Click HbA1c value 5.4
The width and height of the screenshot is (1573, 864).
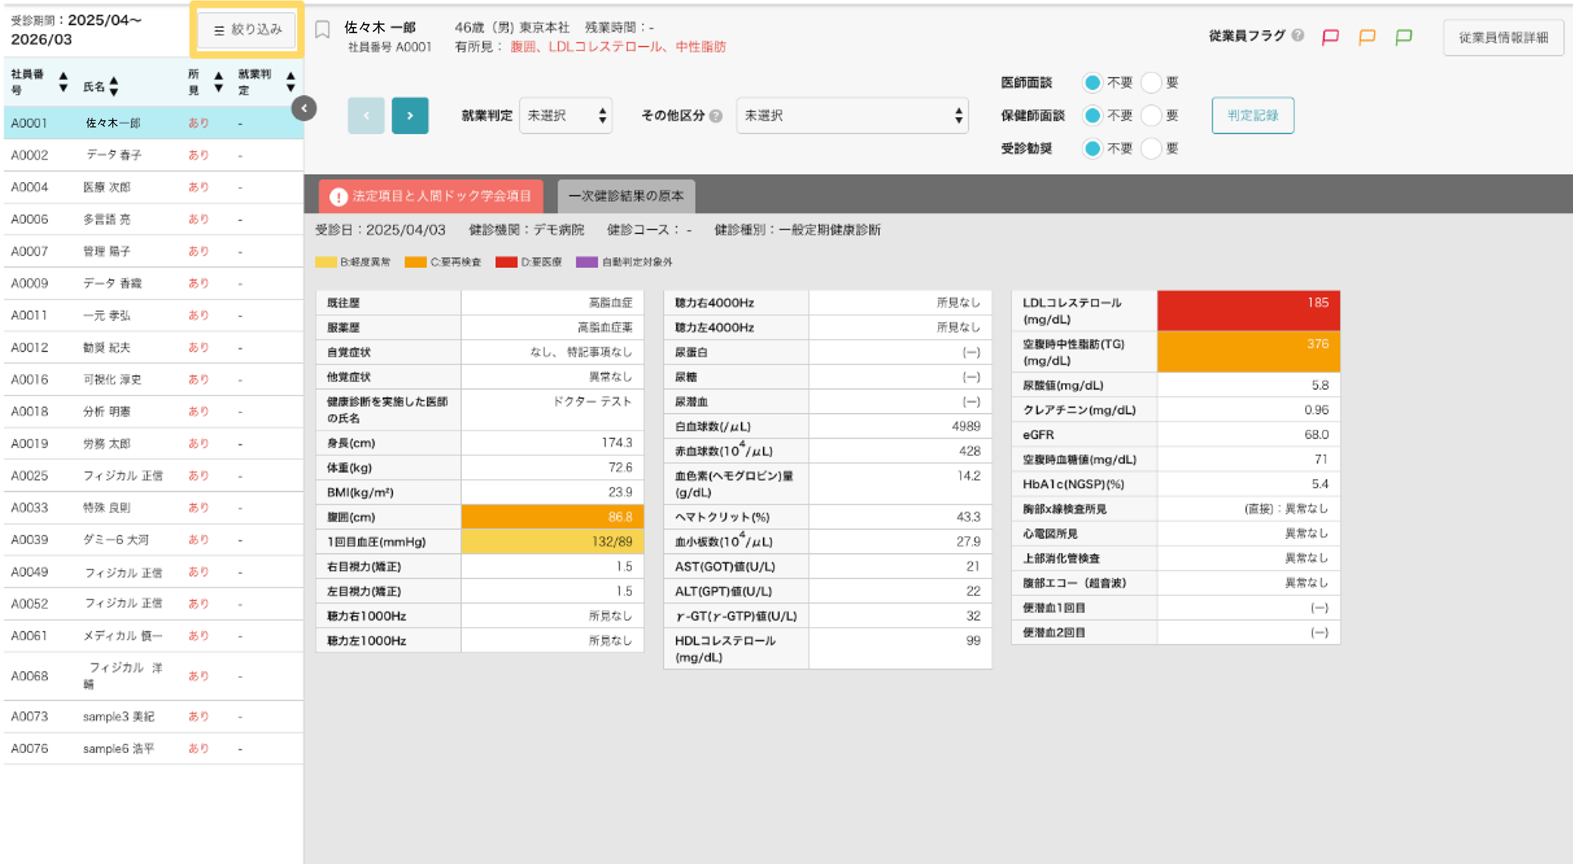coord(1248,484)
